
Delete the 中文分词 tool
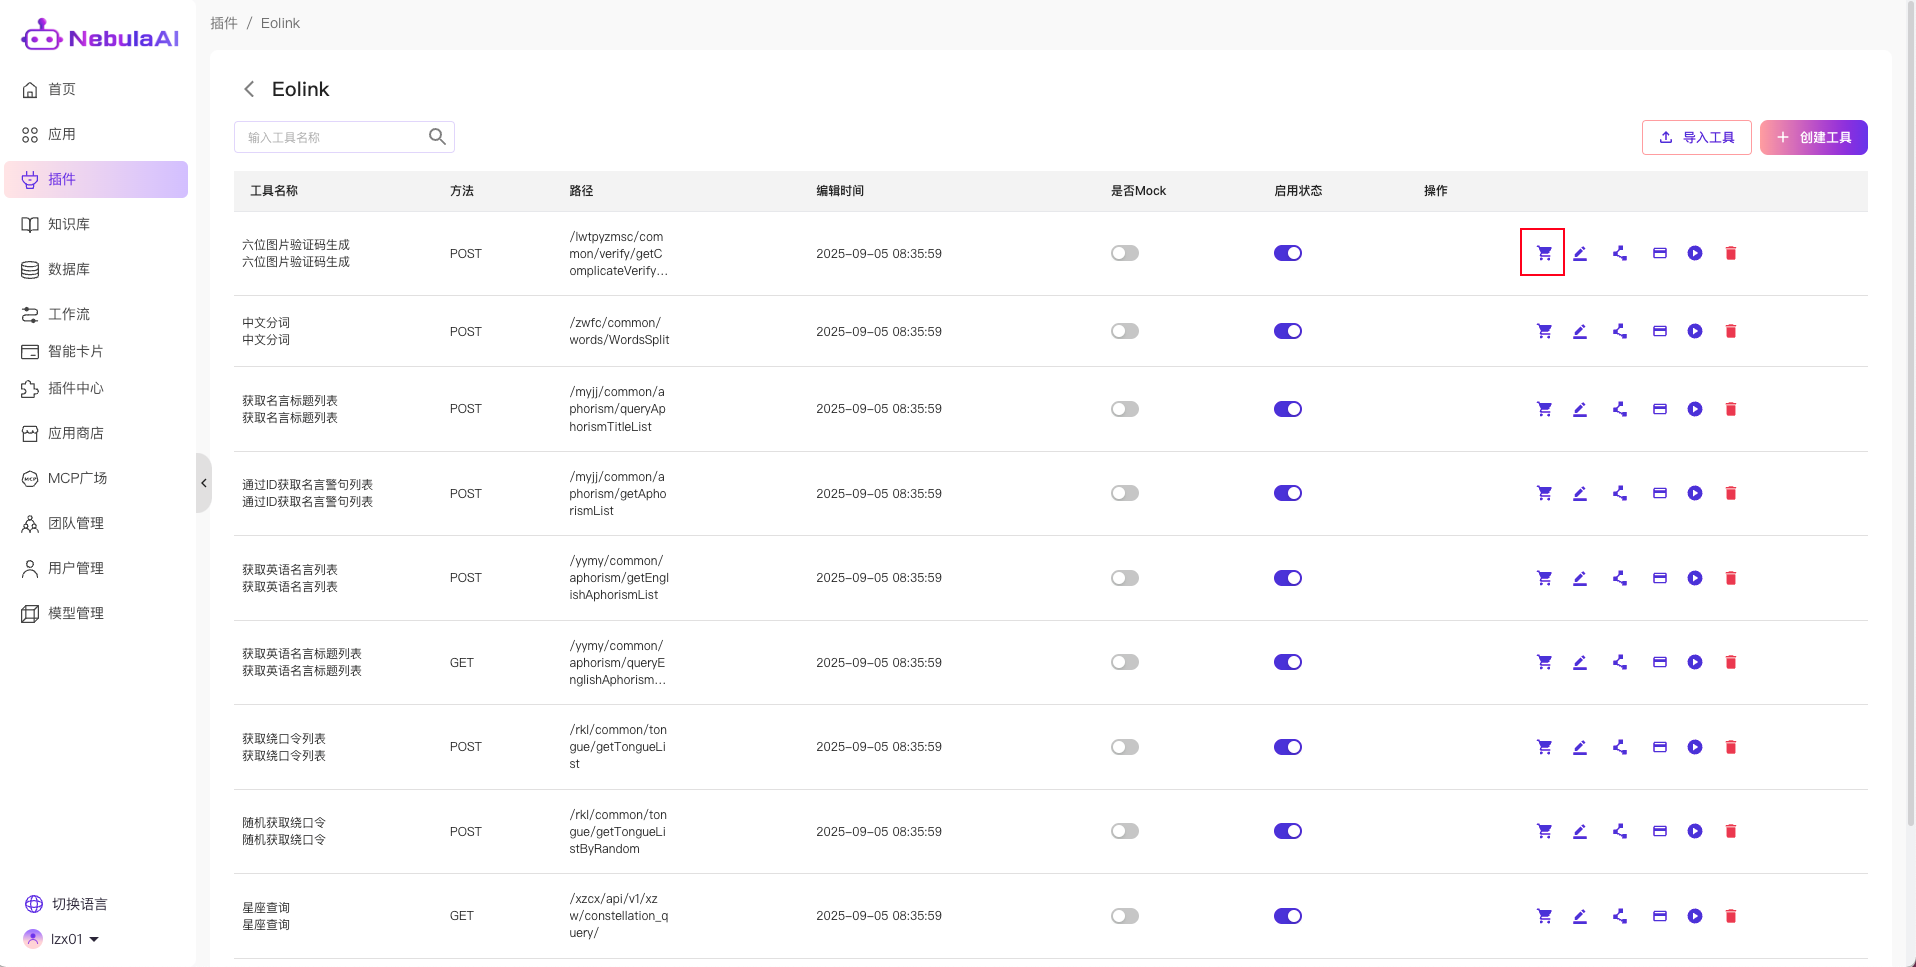click(1731, 331)
